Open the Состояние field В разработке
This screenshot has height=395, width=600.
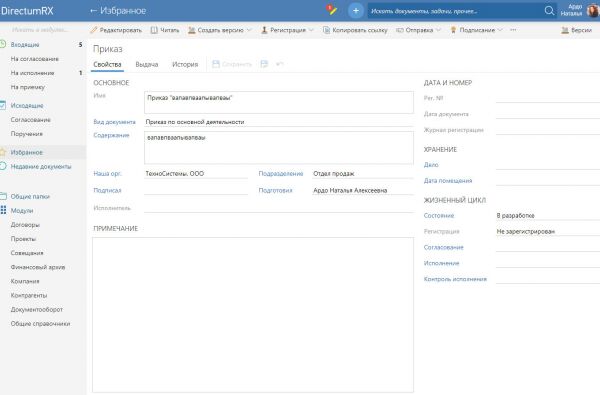[x=548, y=215]
